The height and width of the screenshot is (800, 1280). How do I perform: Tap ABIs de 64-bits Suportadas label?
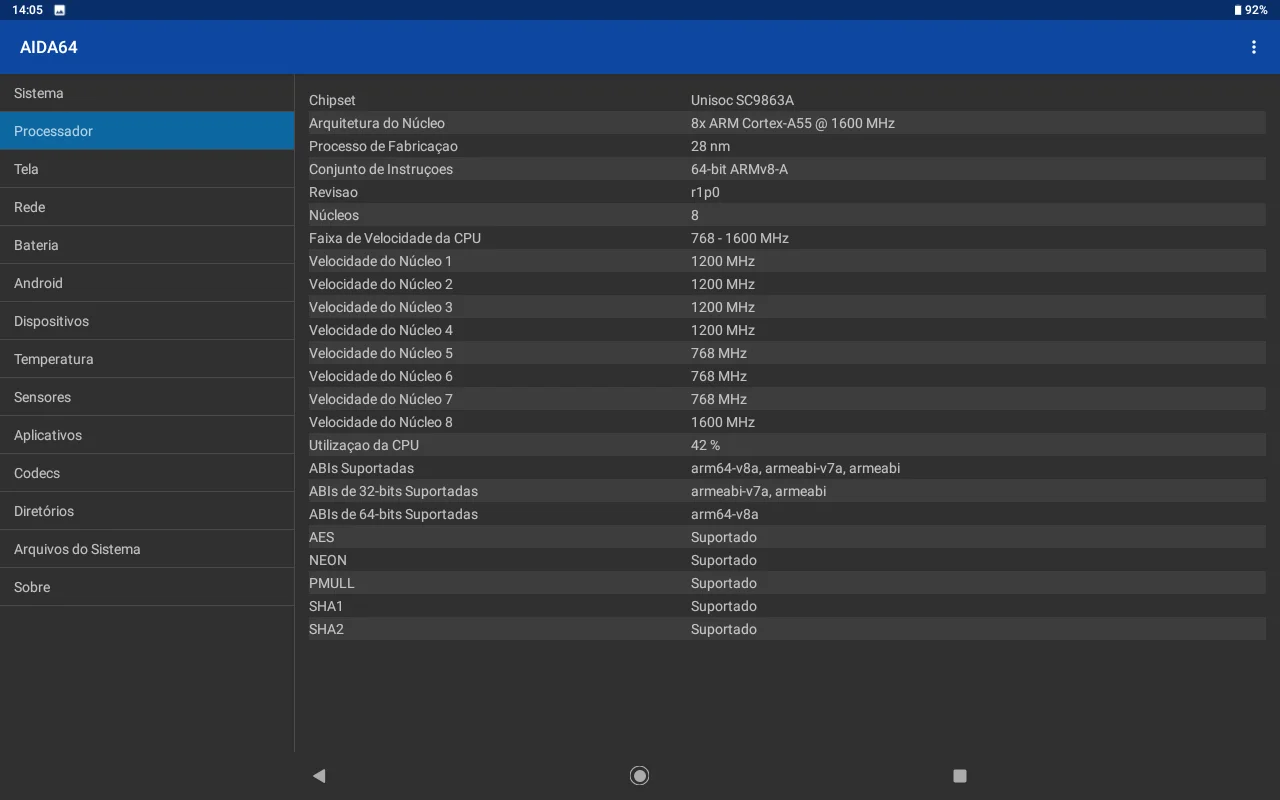click(393, 514)
